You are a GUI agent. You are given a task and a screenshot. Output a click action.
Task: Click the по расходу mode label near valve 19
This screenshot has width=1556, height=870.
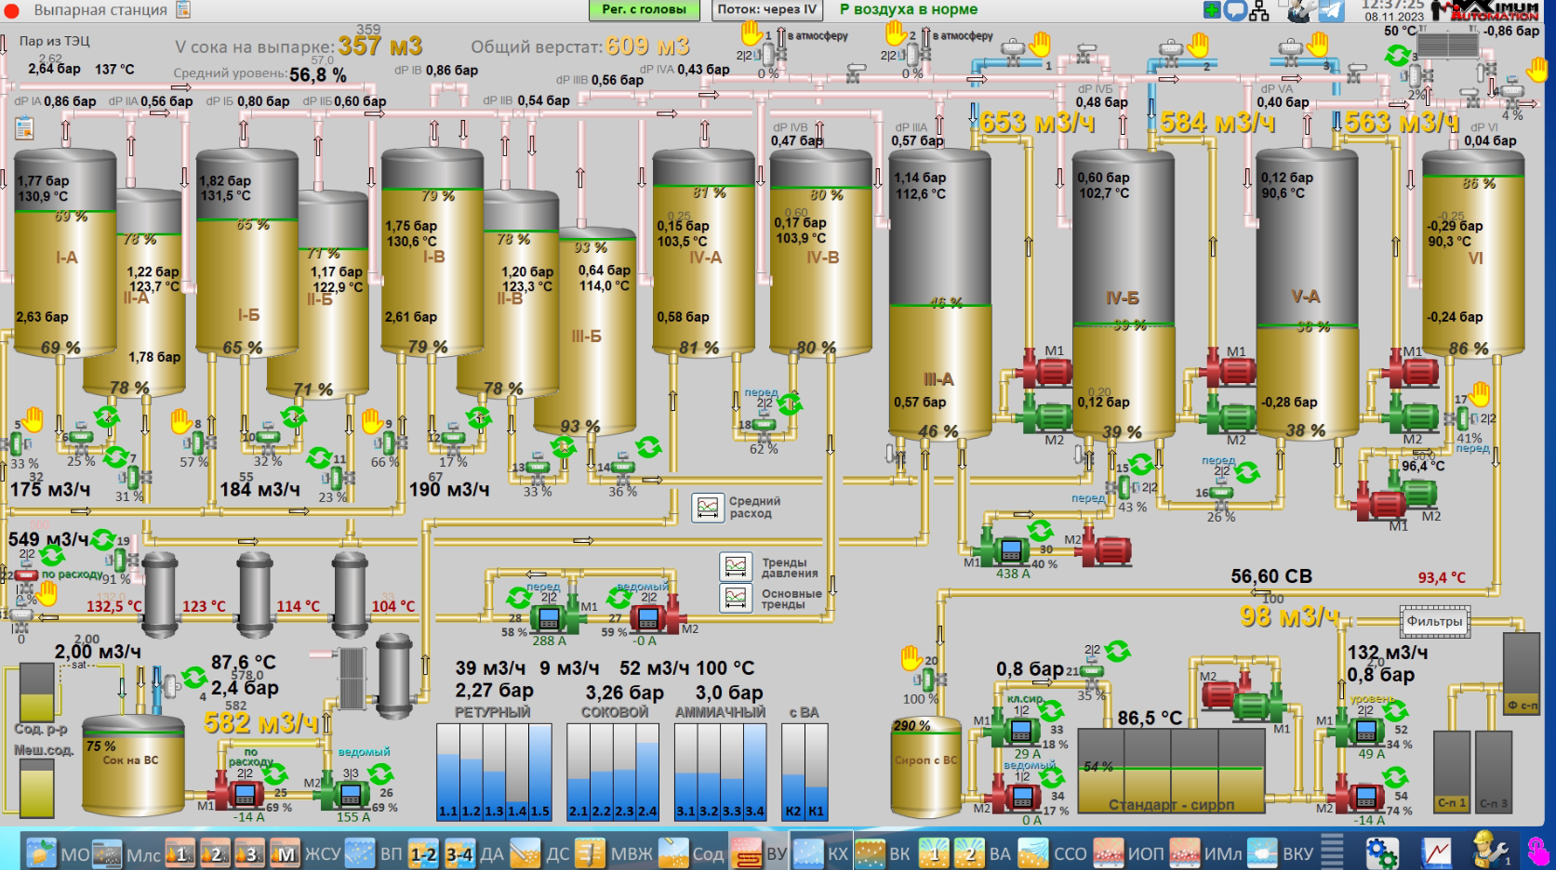point(71,574)
